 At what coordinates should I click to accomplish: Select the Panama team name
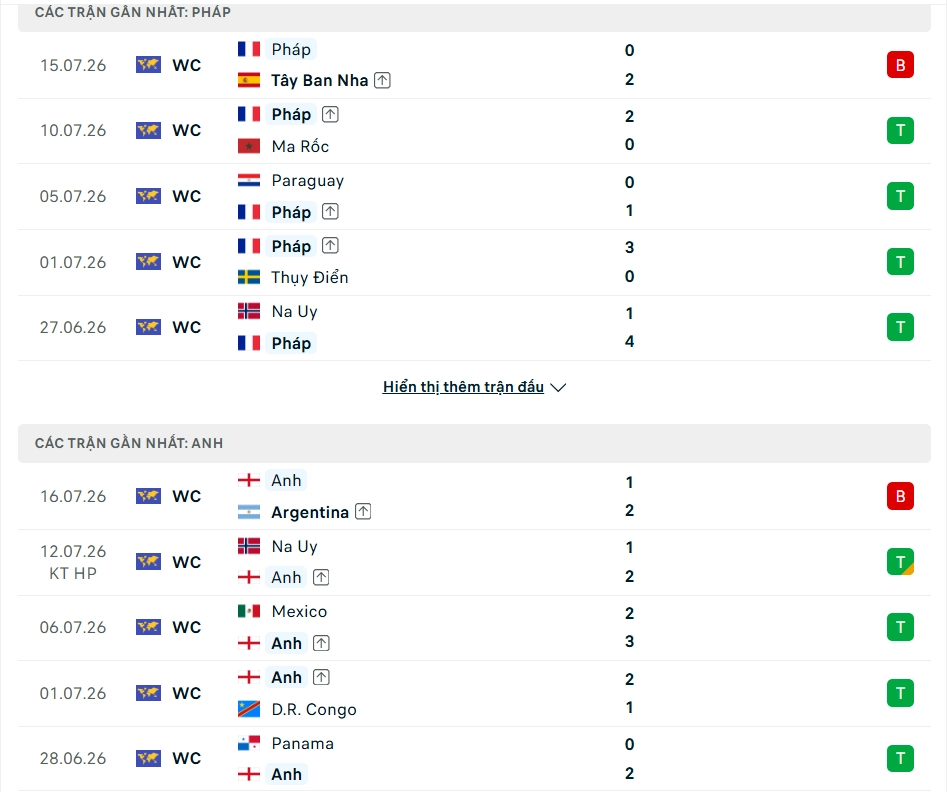point(303,743)
